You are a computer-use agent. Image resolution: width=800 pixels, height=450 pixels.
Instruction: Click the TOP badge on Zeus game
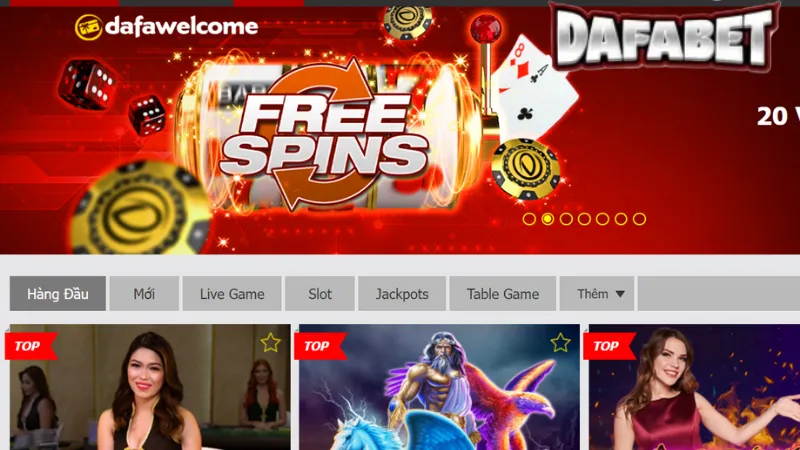click(x=320, y=346)
